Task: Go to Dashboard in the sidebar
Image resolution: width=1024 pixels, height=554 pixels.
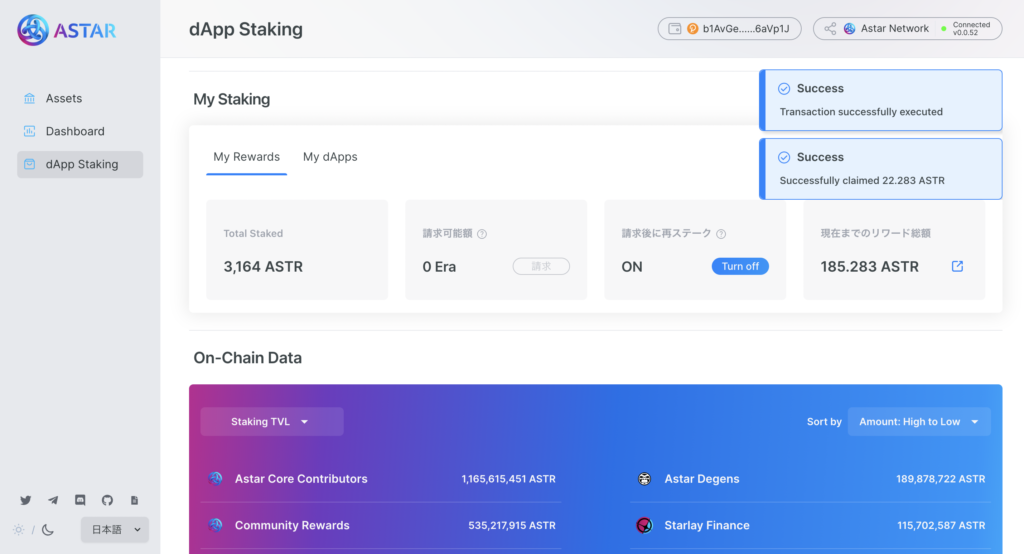Action: pyautogui.click(x=80, y=131)
